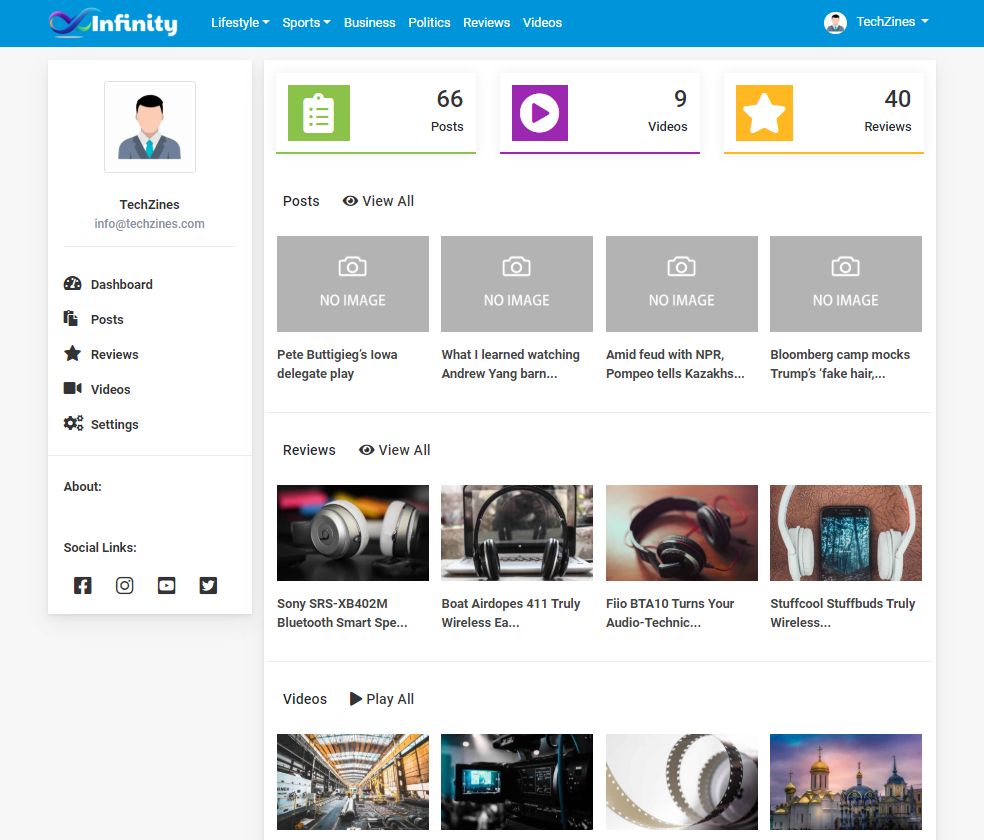Open the Instagram social link icon
Viewport: 984px width, 840px height.
[125, 586]
